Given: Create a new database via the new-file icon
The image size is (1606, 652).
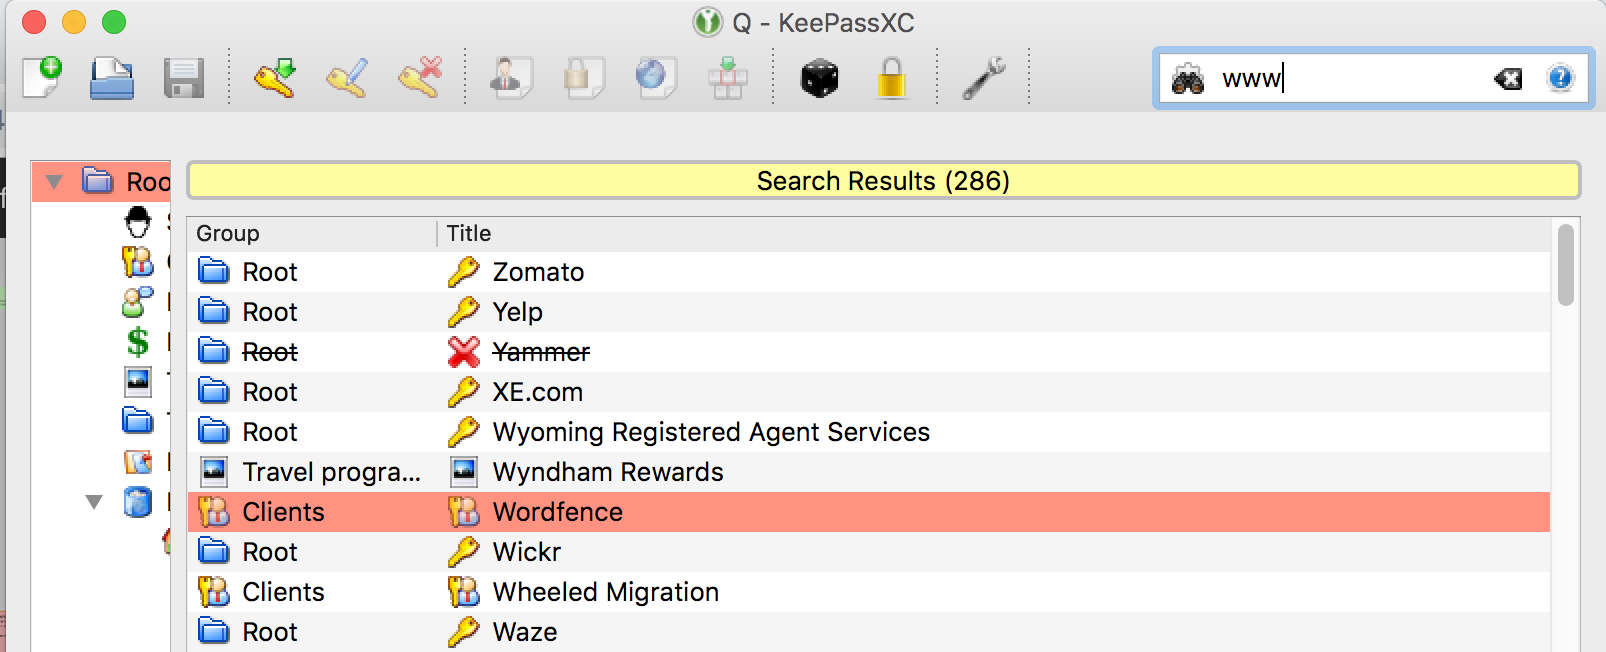Looking at the screenshot, I should click(x=42, y=78).
